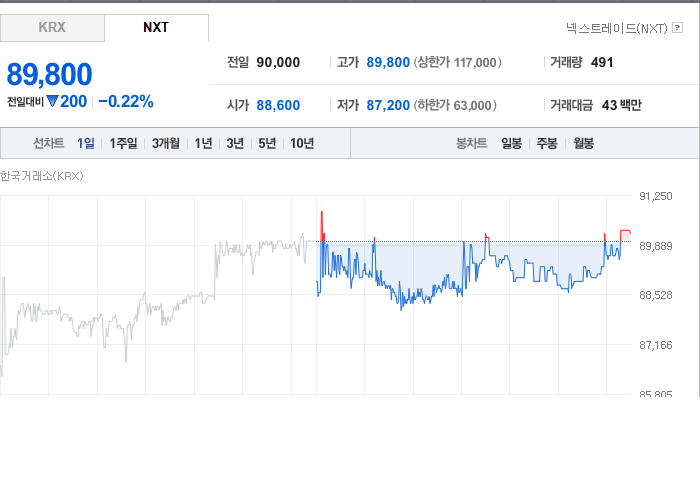700x490 pixels.
Task: Show the 주봉 weekly candle chart
Action: (547, 143)
